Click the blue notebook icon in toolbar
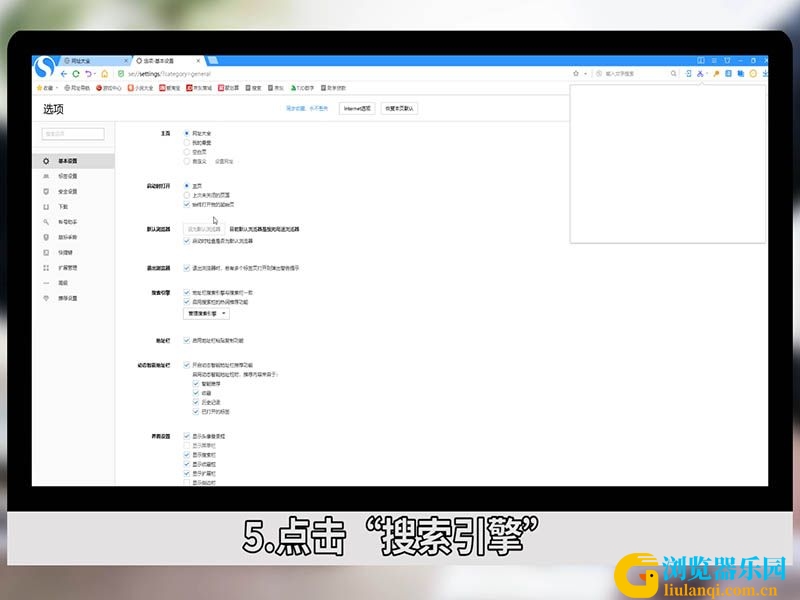 728,73
